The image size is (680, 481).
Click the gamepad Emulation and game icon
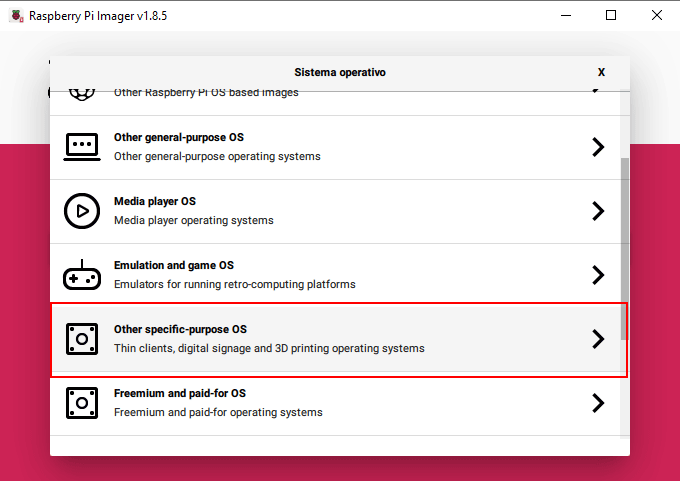point(82,275)
